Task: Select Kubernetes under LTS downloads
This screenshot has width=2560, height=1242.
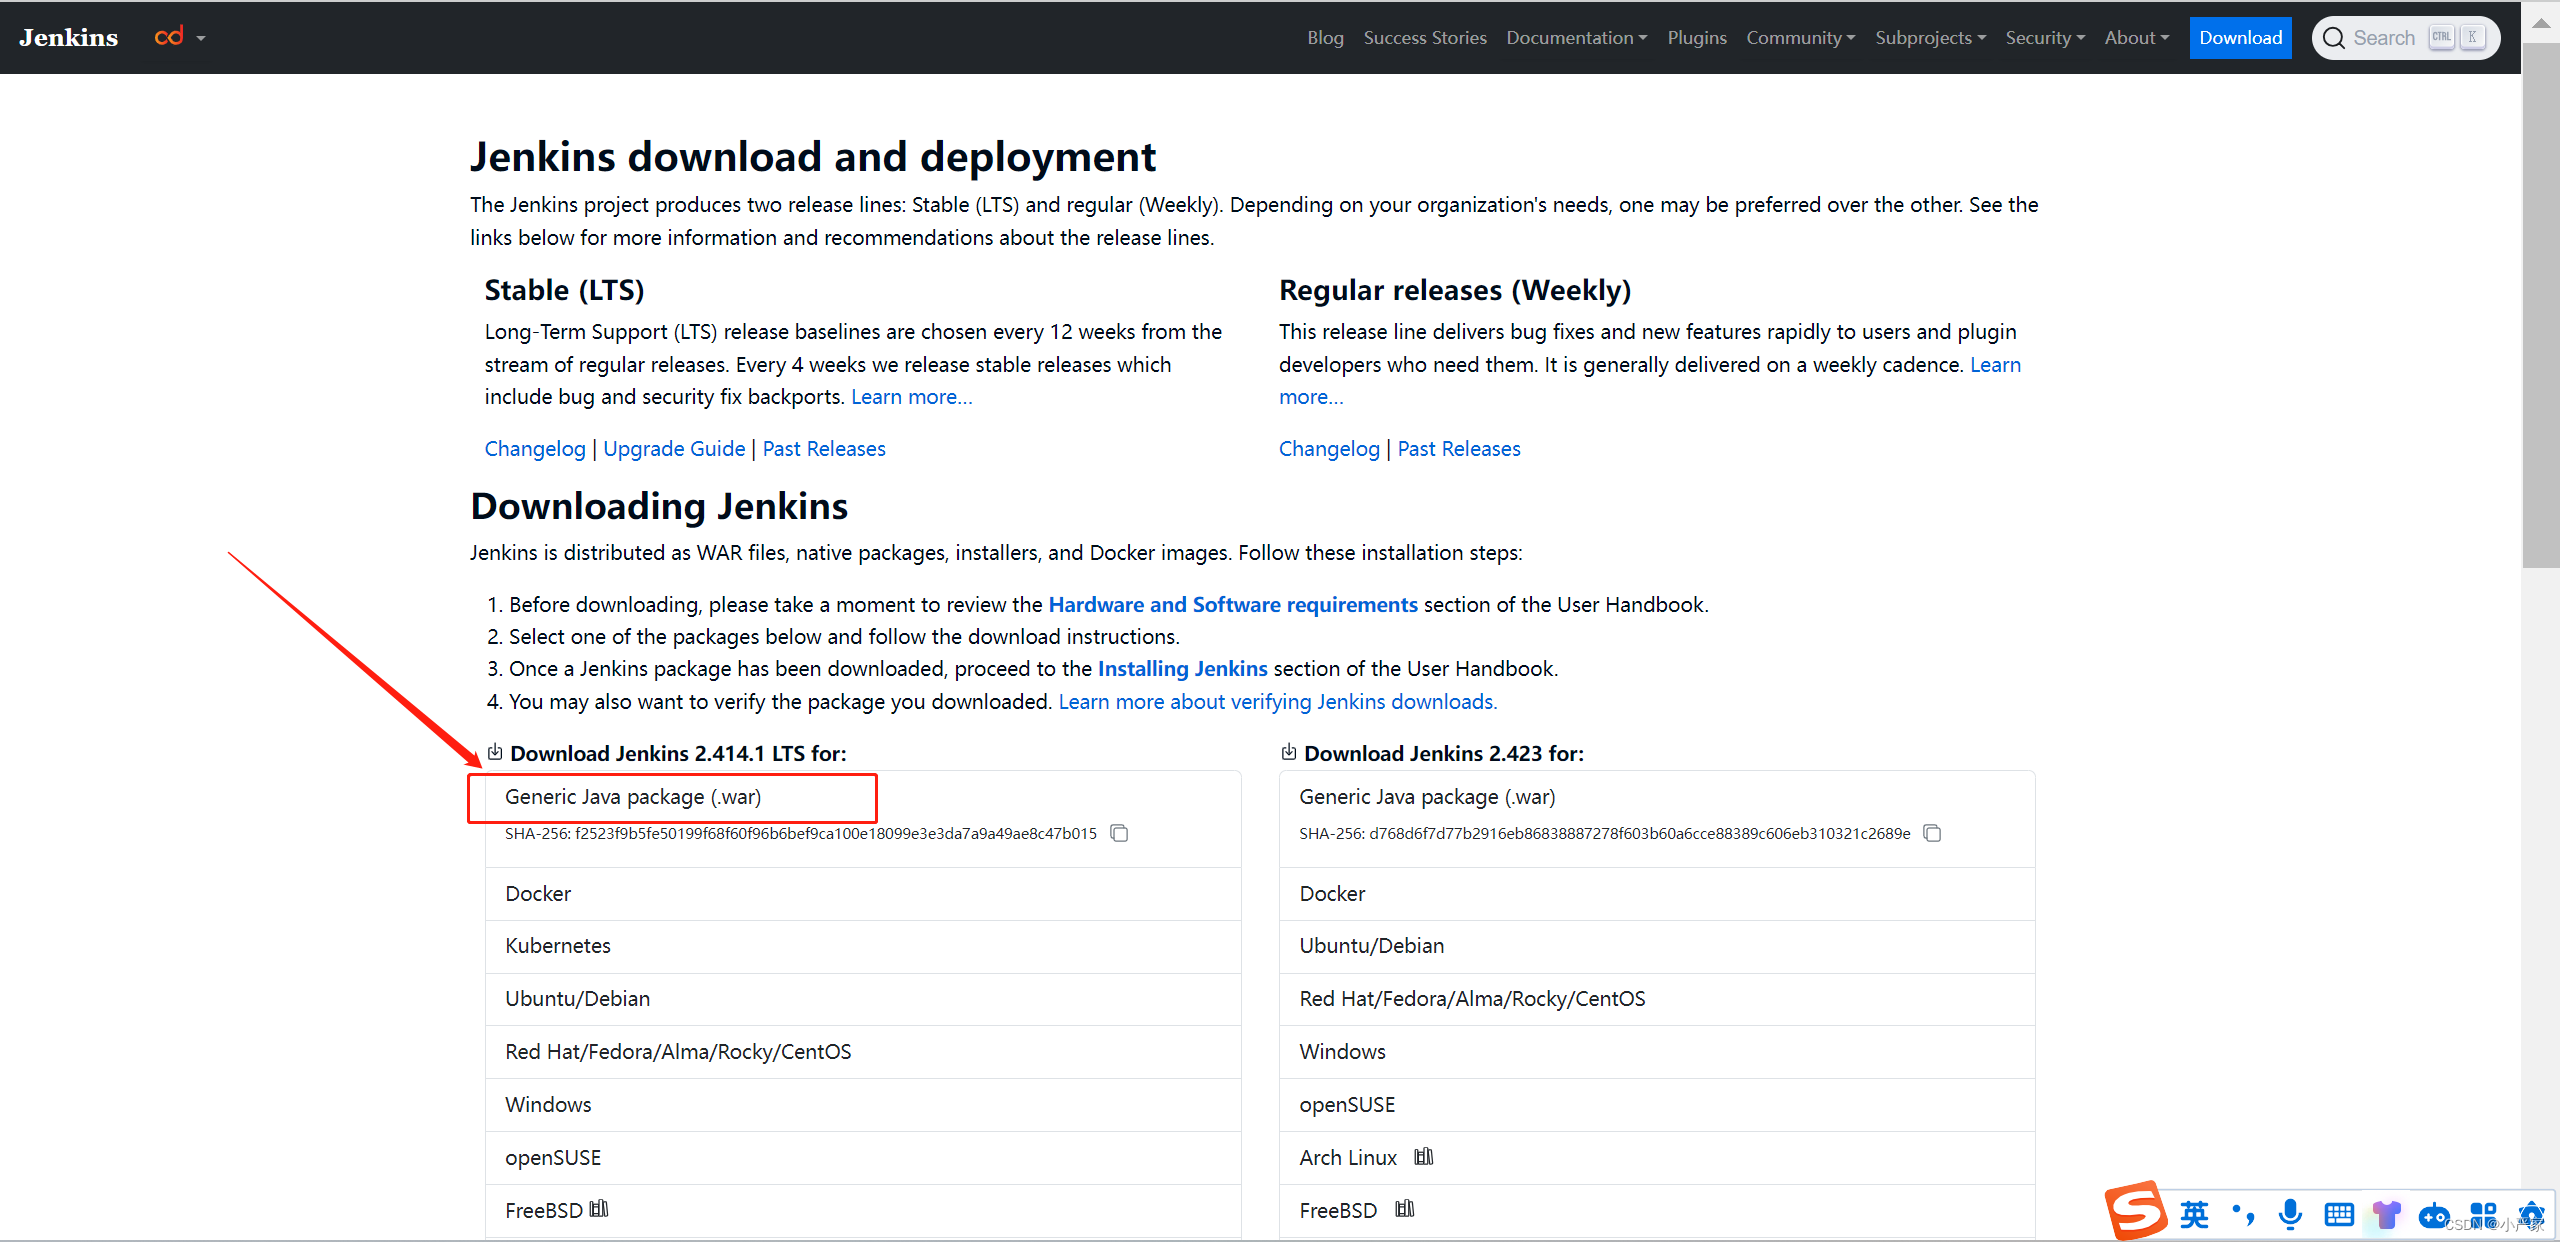Action: (863, 946)
